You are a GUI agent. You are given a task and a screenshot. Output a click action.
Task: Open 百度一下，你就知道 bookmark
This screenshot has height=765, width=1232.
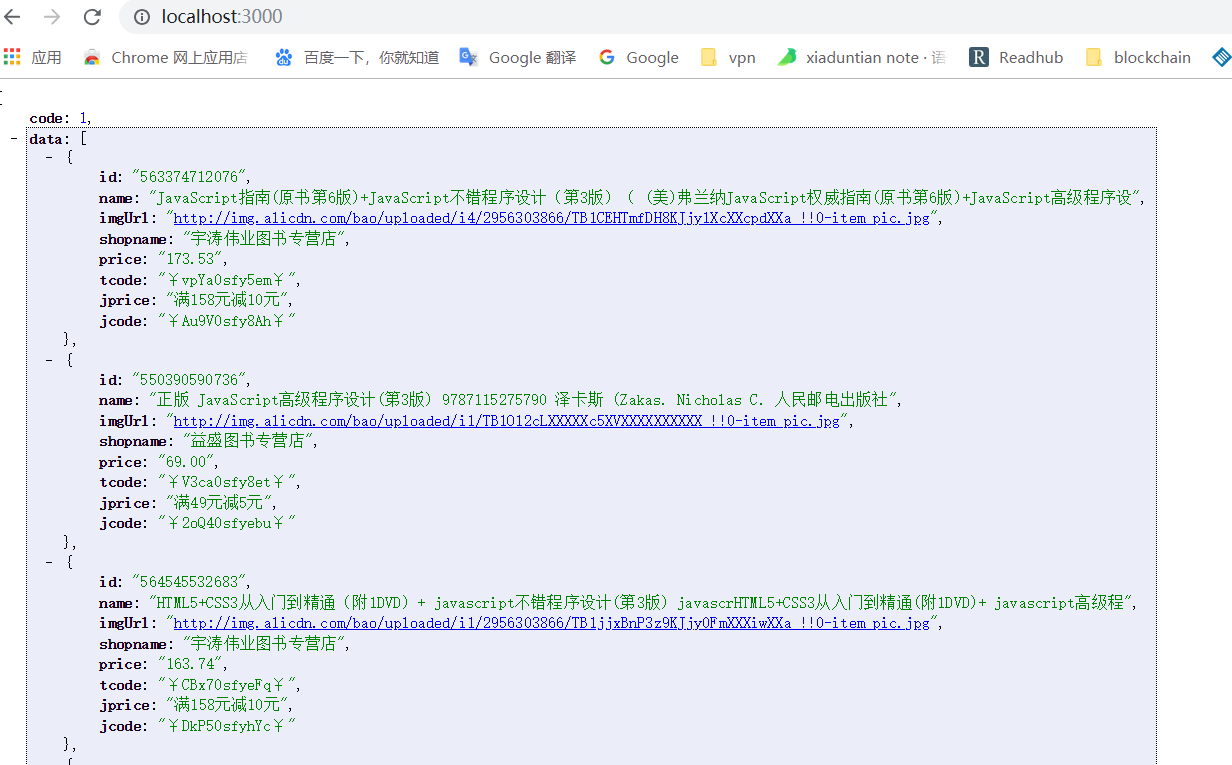coord(357,57)
